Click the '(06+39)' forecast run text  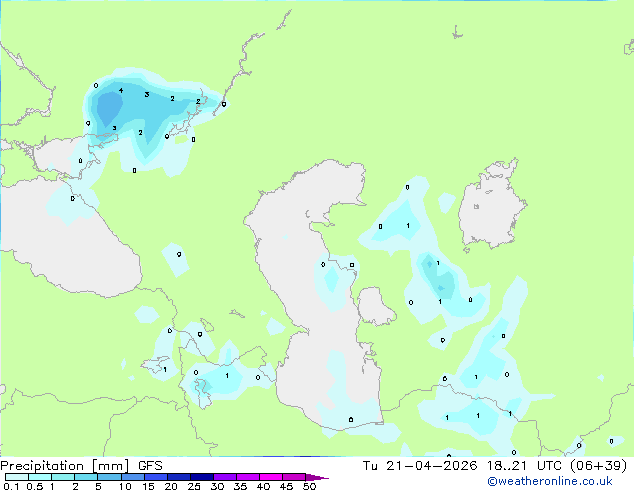coord(598,466)
